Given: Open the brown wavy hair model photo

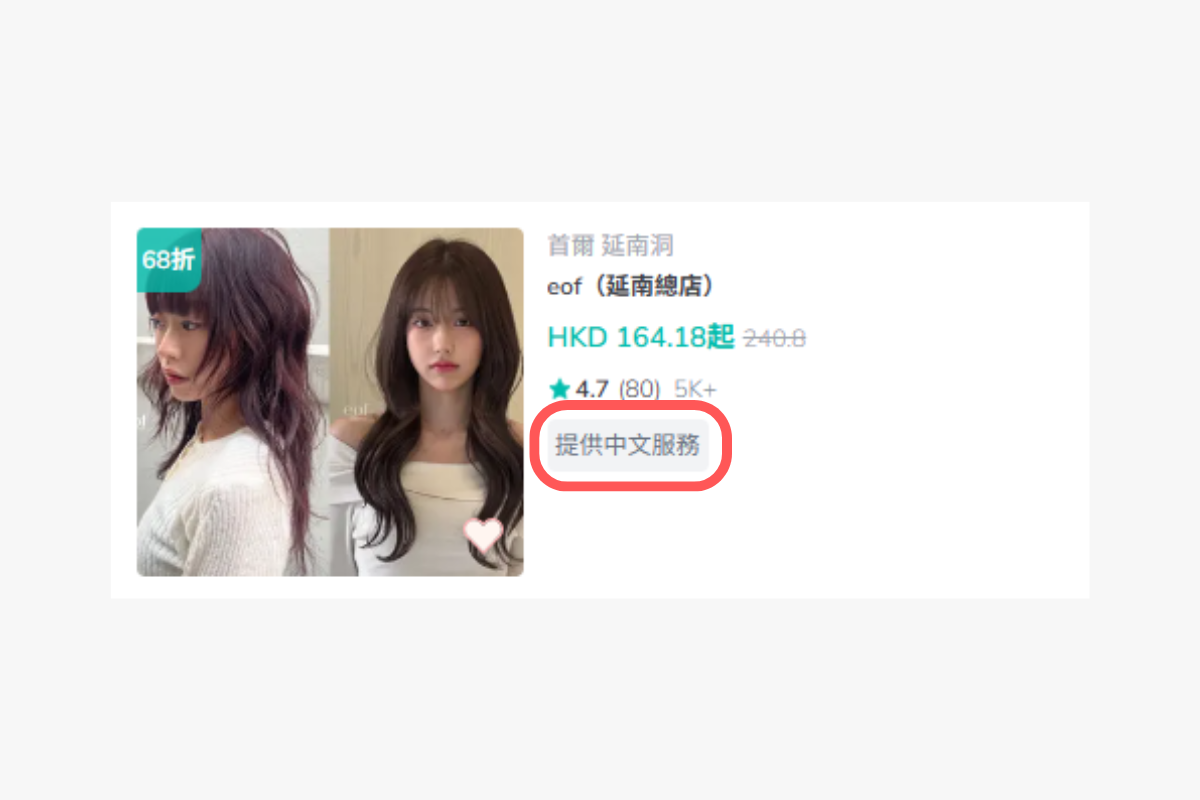Looking at the screenshot, I should pyautogui.click(x=427, y=402).
